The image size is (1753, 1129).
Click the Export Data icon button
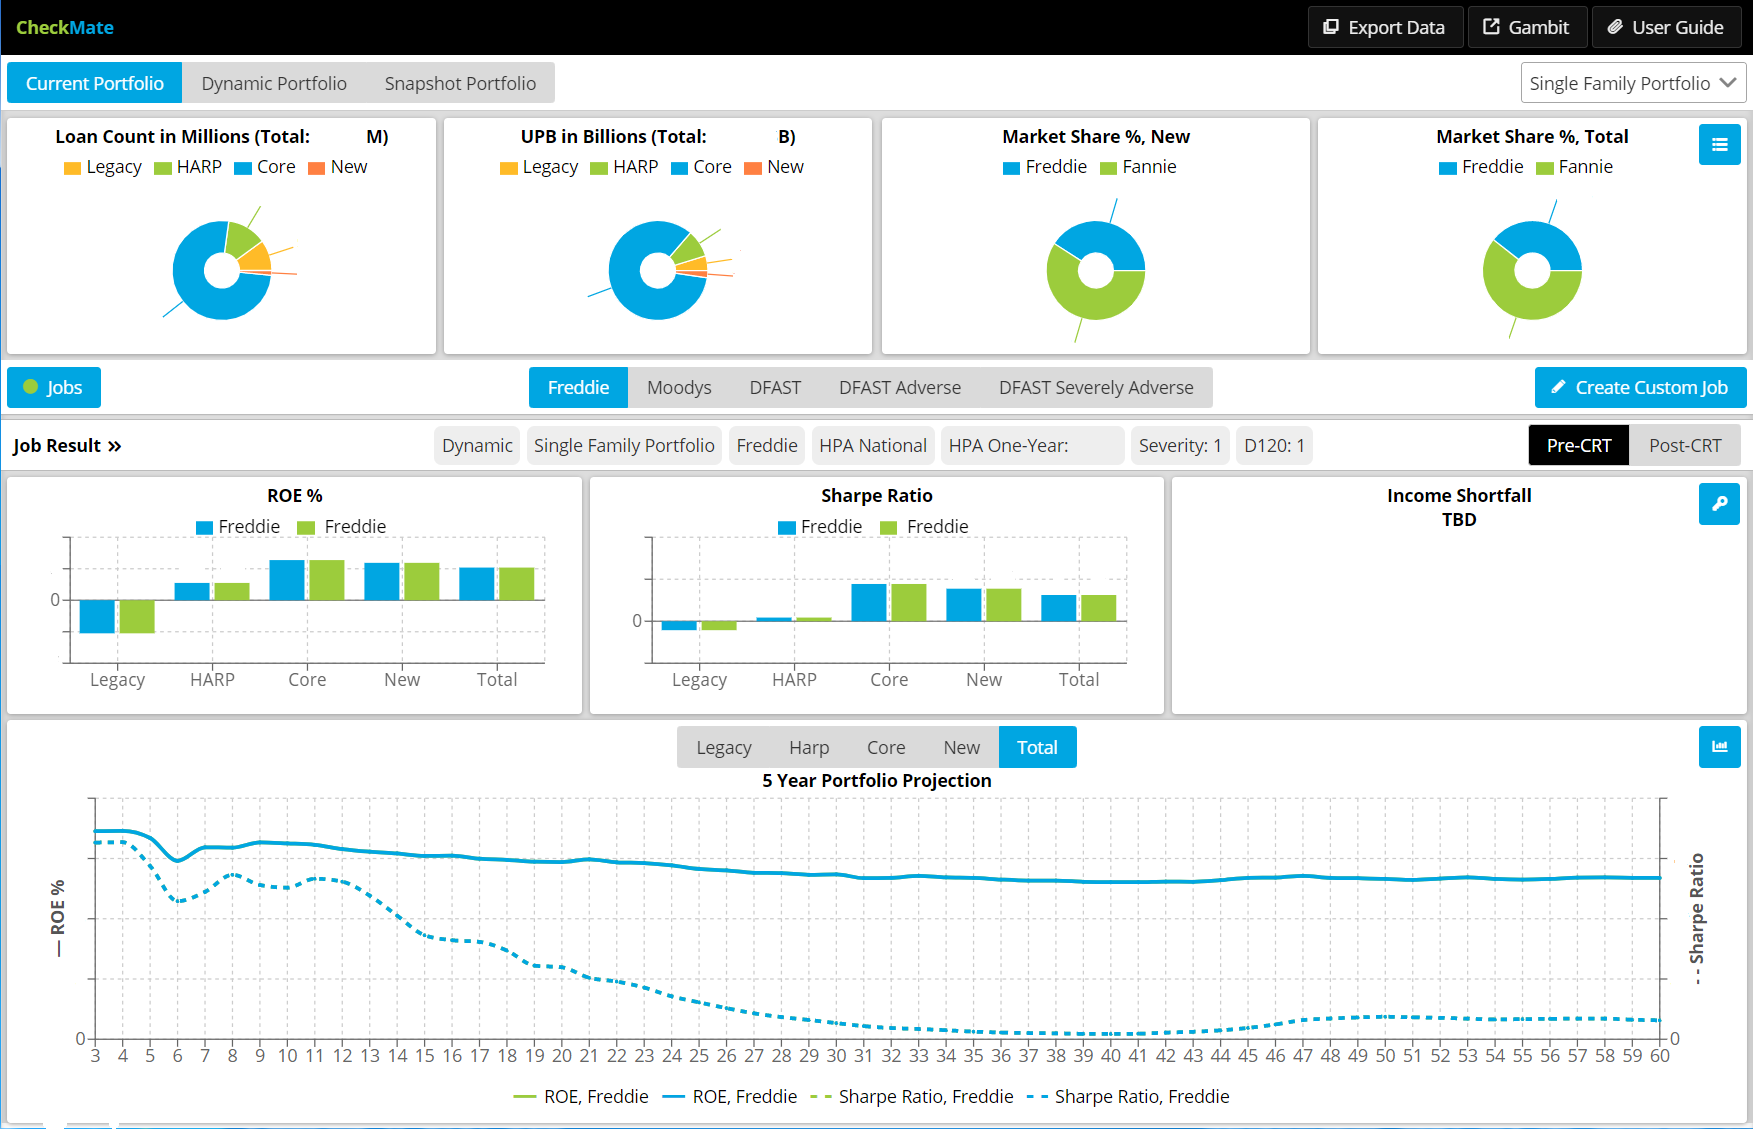(x=1384, y=27)
